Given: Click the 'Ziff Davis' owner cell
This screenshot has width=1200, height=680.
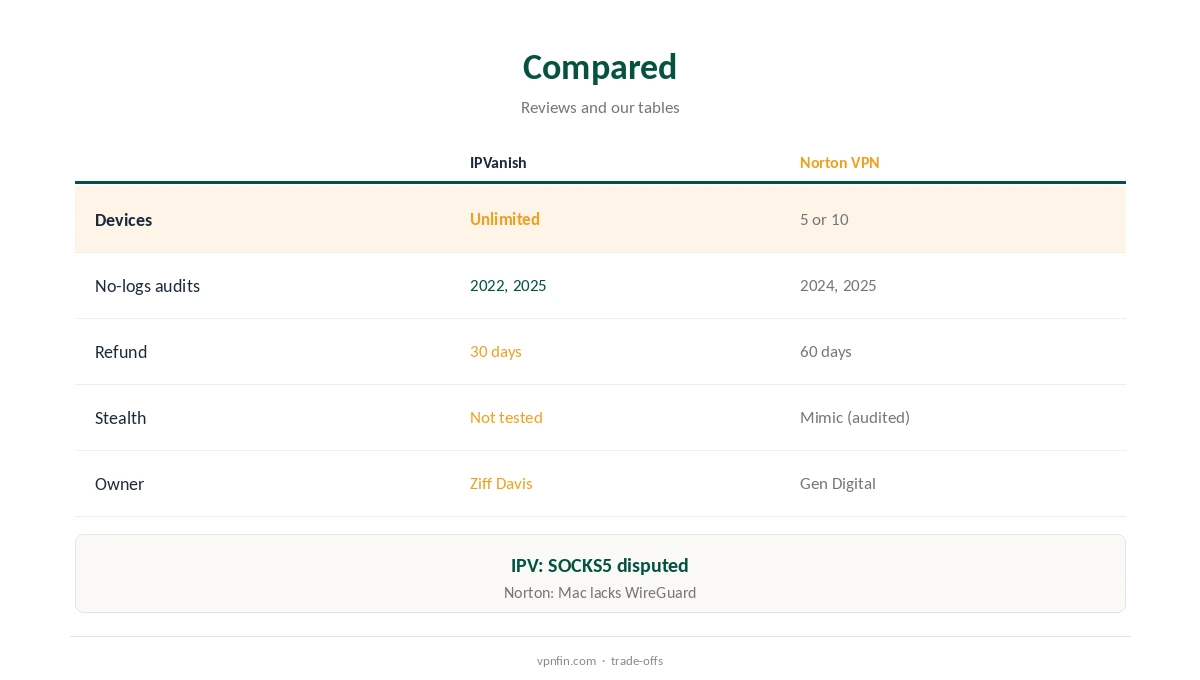Looking at the screenshot, I should (x=501, y=483).
